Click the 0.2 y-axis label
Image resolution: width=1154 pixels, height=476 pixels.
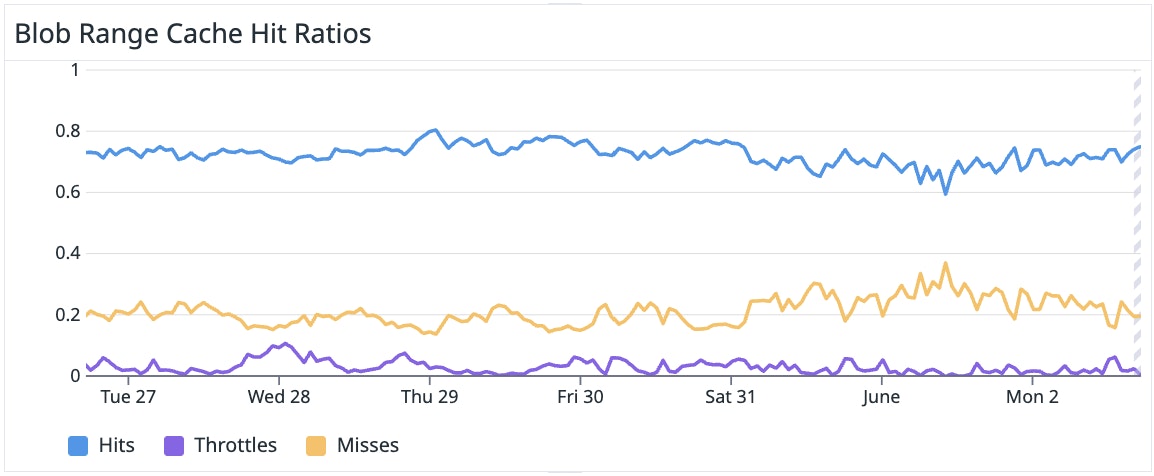(x=68, y=315)
